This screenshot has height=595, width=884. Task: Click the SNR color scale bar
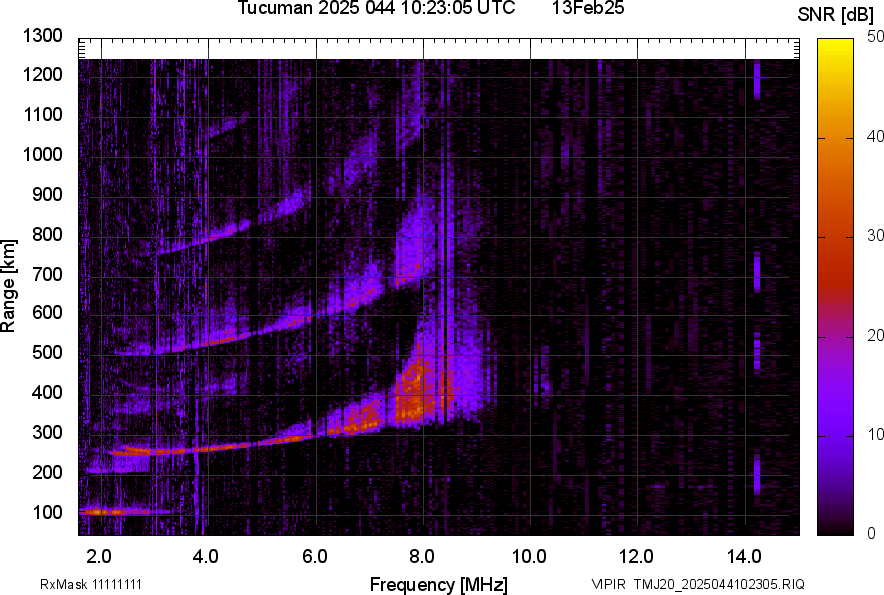coord(835,287)
